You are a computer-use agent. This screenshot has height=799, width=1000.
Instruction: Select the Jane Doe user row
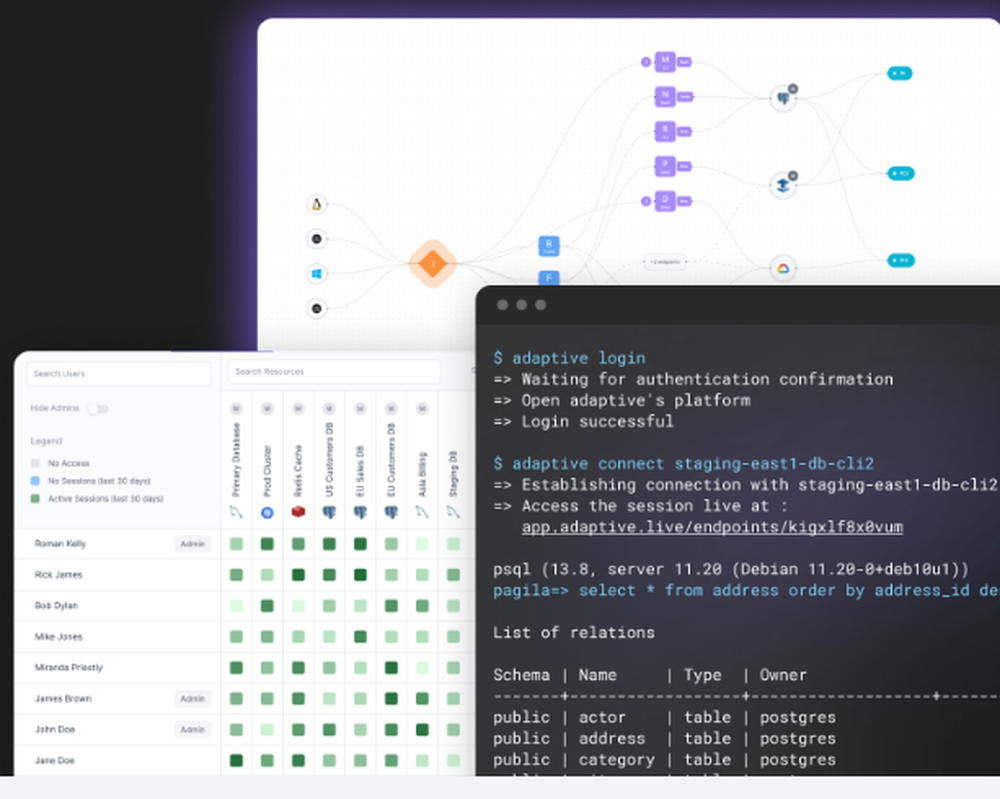pyautogui.click(x=117, y=760)
